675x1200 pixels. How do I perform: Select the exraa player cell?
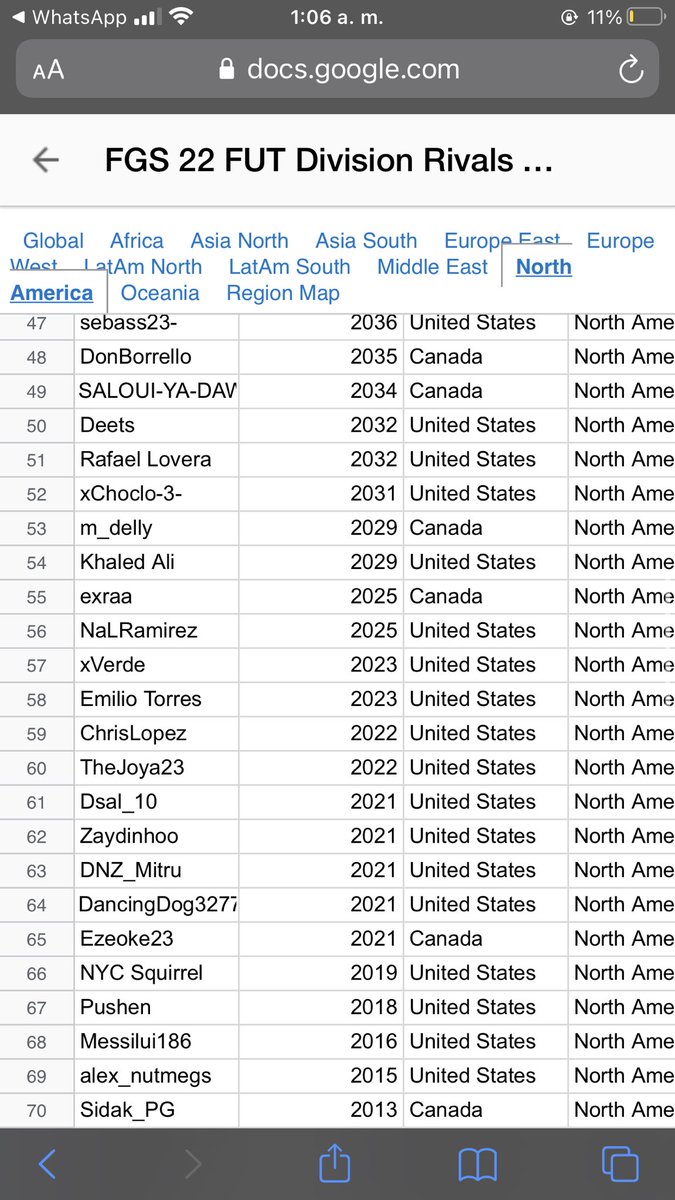pyautogui.click(x=156, y=596)
